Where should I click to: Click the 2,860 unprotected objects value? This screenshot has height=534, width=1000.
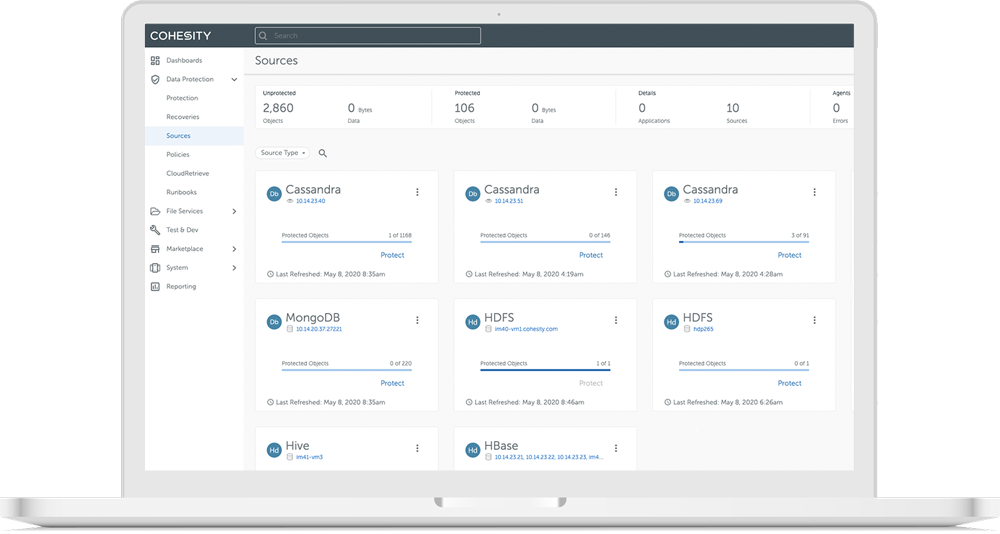coord(278,108)
